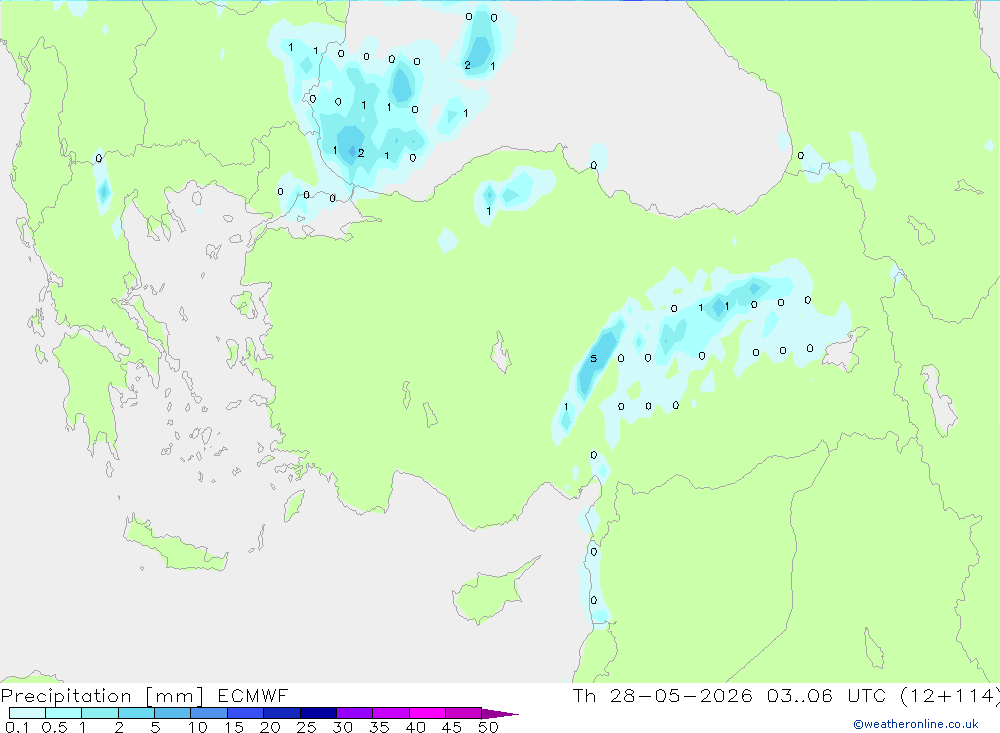Screen dimensions: 1000x733
Task: Click the above-50 legend arrow tip
Action: tap(501, 713)
